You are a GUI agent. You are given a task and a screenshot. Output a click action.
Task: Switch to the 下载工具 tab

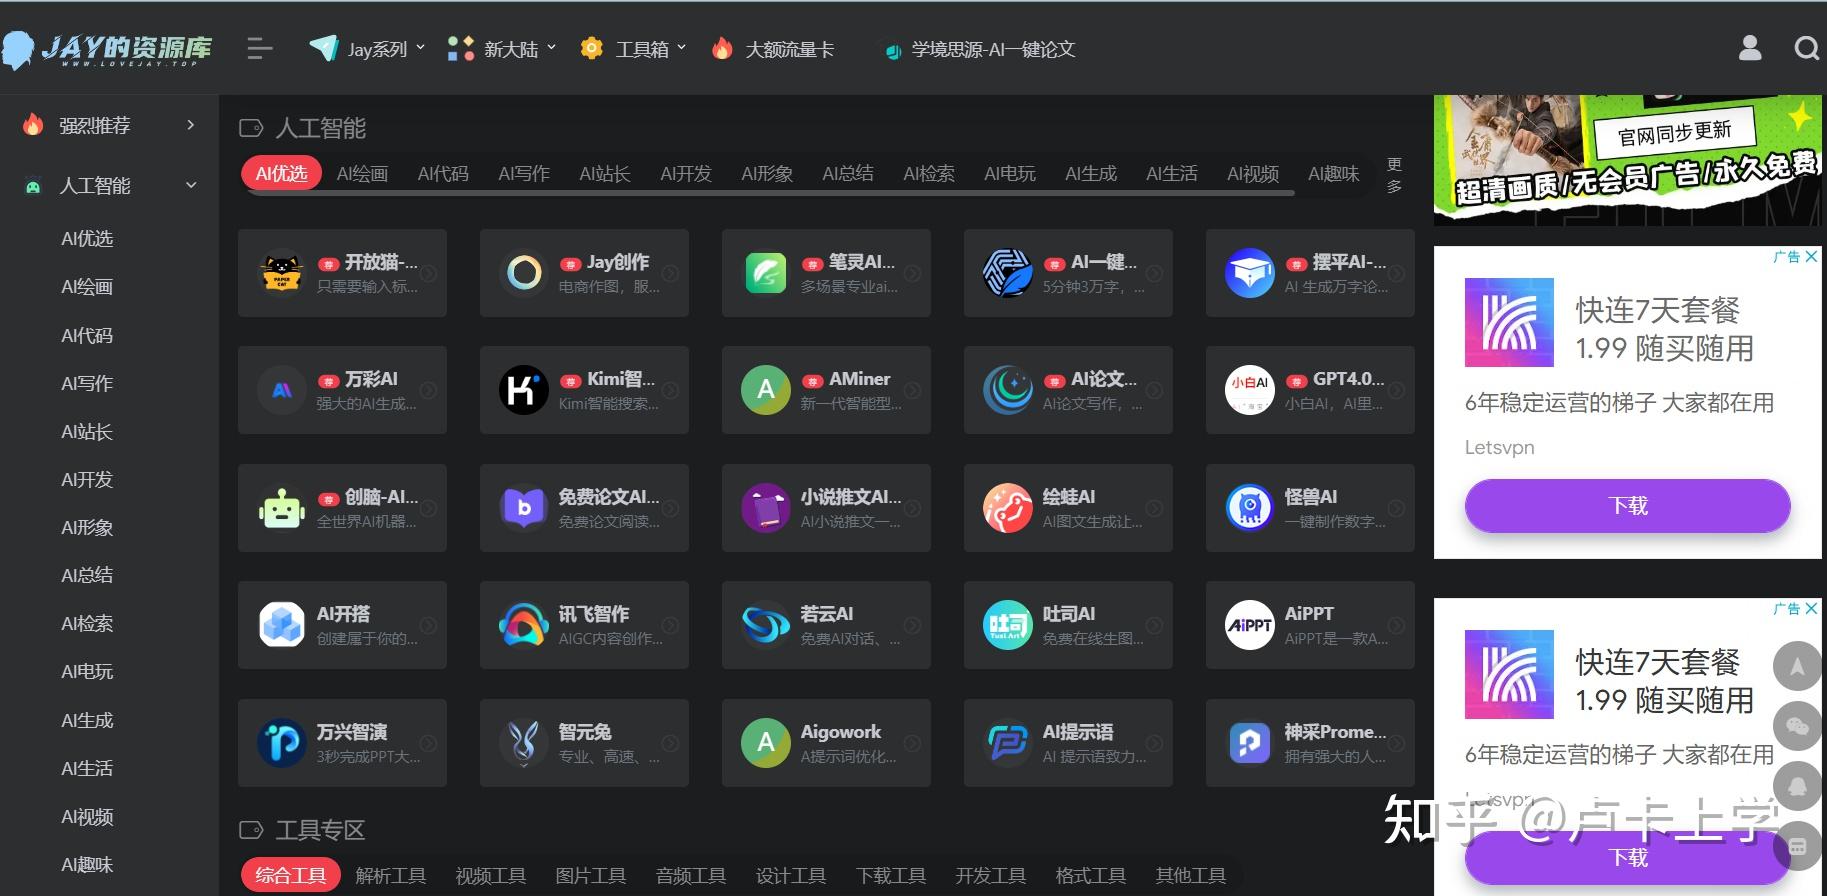[x=891, y=875]
